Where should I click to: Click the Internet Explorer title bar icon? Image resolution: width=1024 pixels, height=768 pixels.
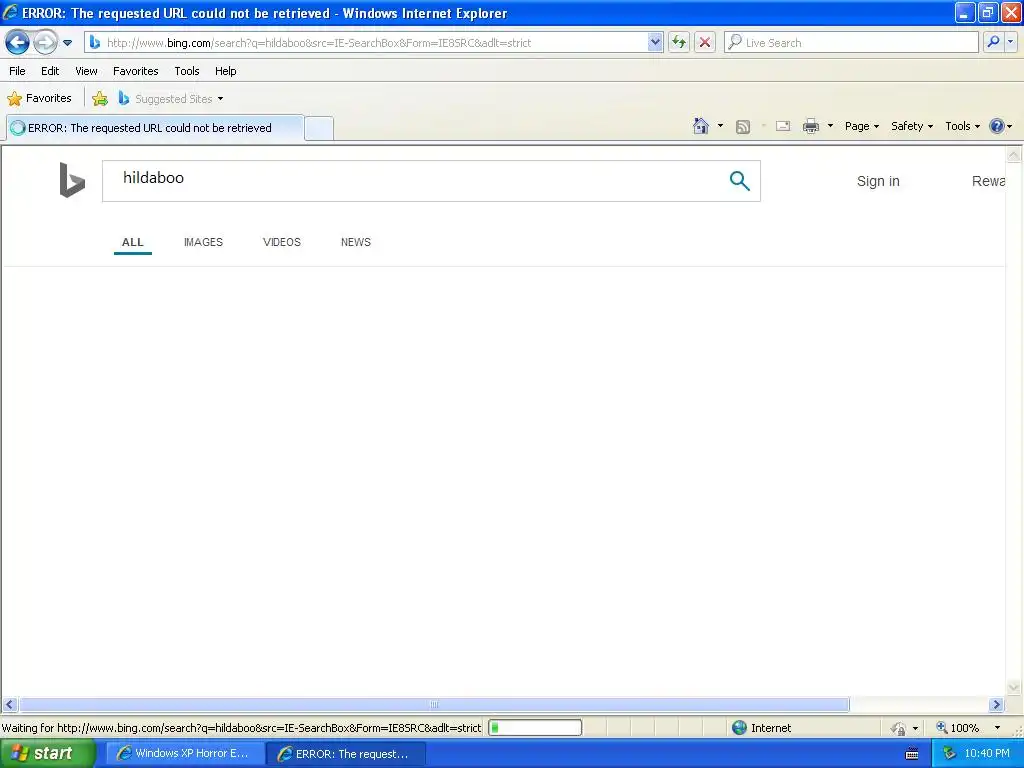pos(10,12)
